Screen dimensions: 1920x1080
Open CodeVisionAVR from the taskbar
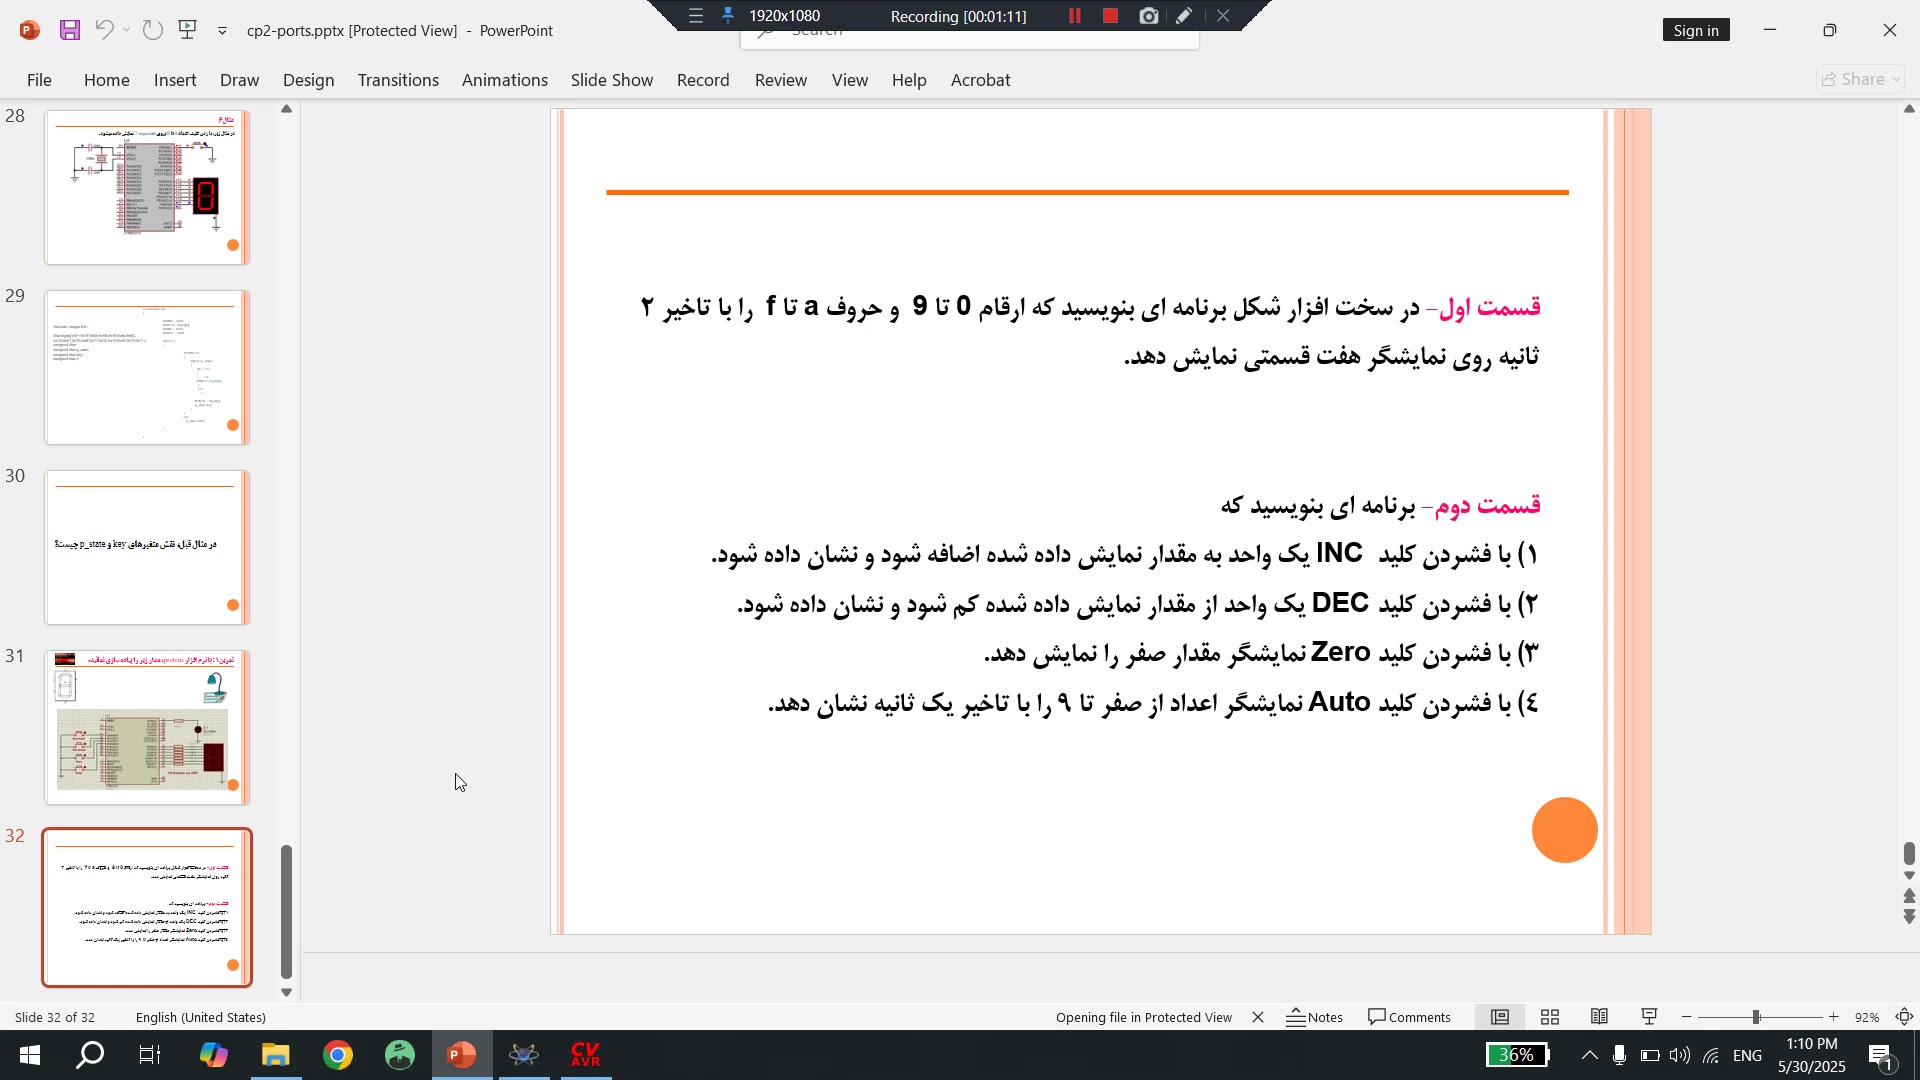point(585,1055)
